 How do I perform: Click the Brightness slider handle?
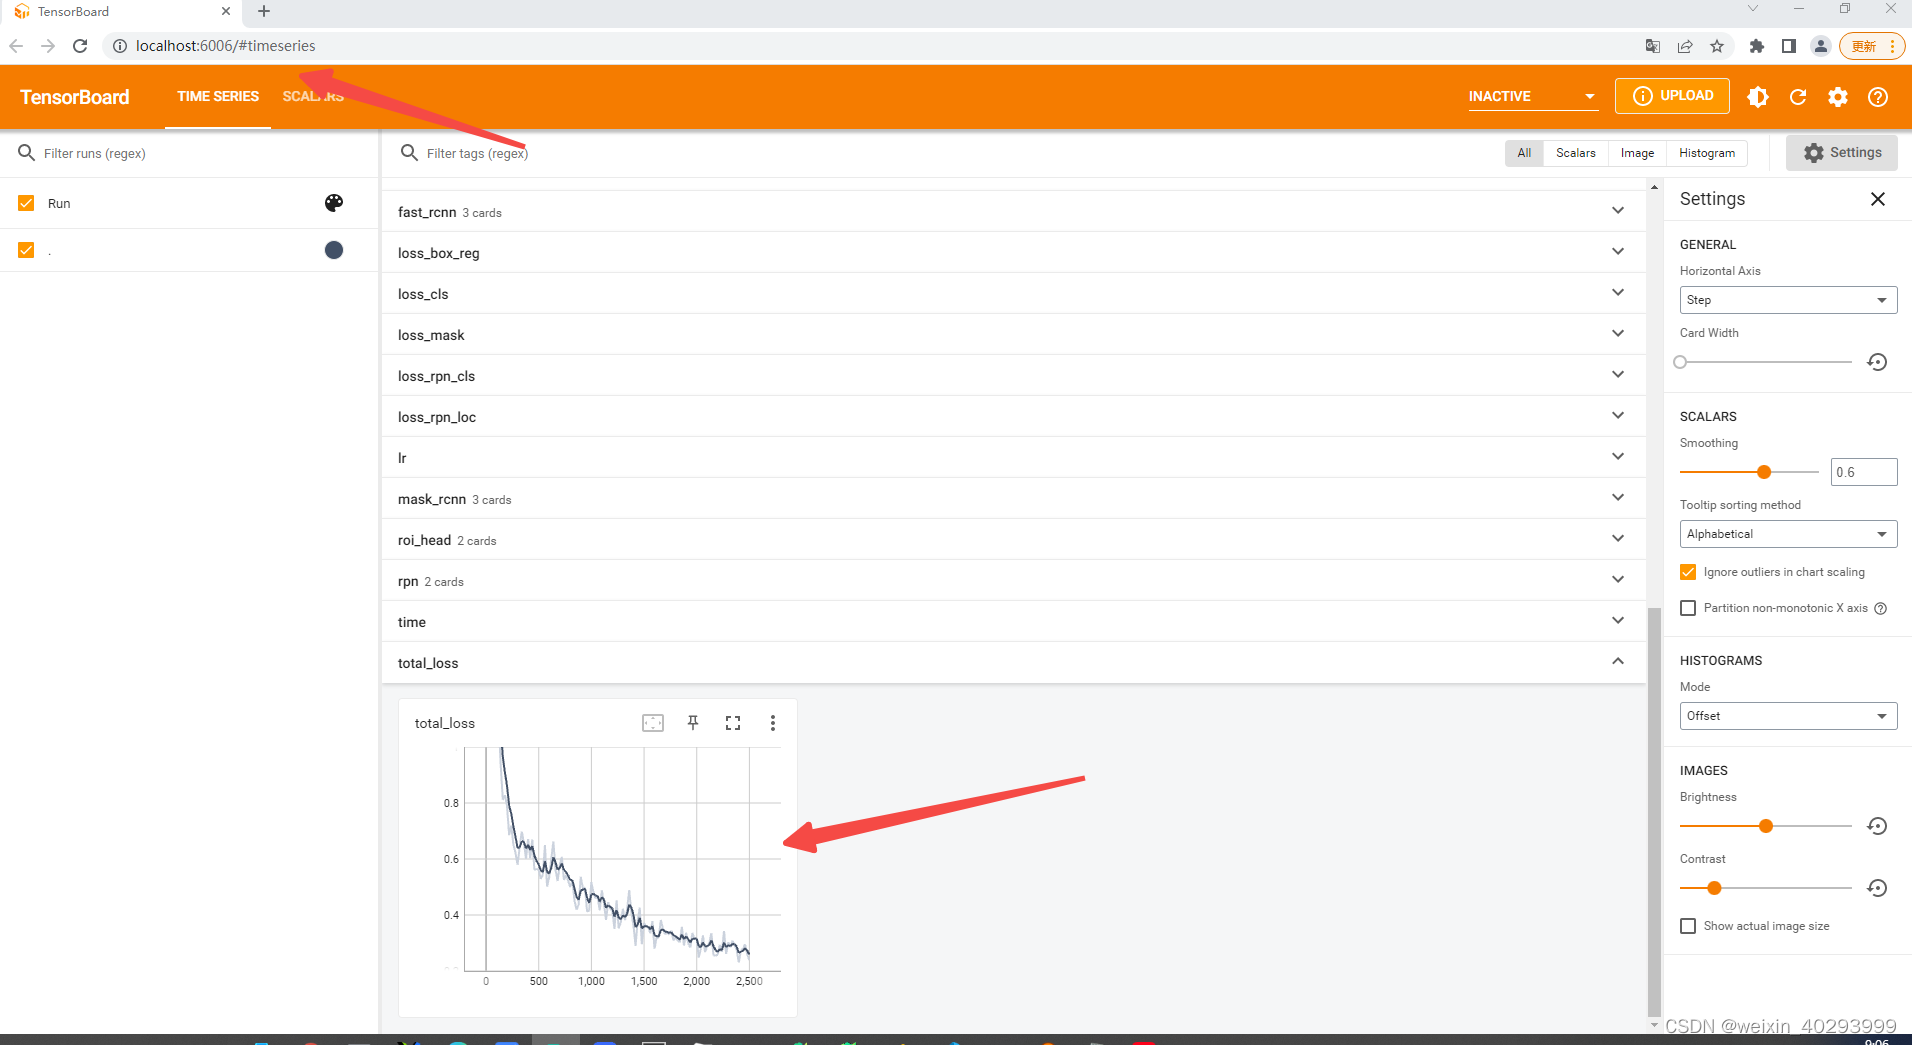point(1766,826)
